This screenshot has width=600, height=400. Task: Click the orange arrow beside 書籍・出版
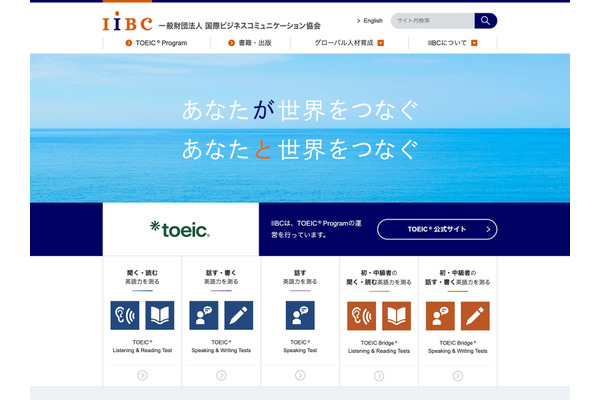point(231,43)
